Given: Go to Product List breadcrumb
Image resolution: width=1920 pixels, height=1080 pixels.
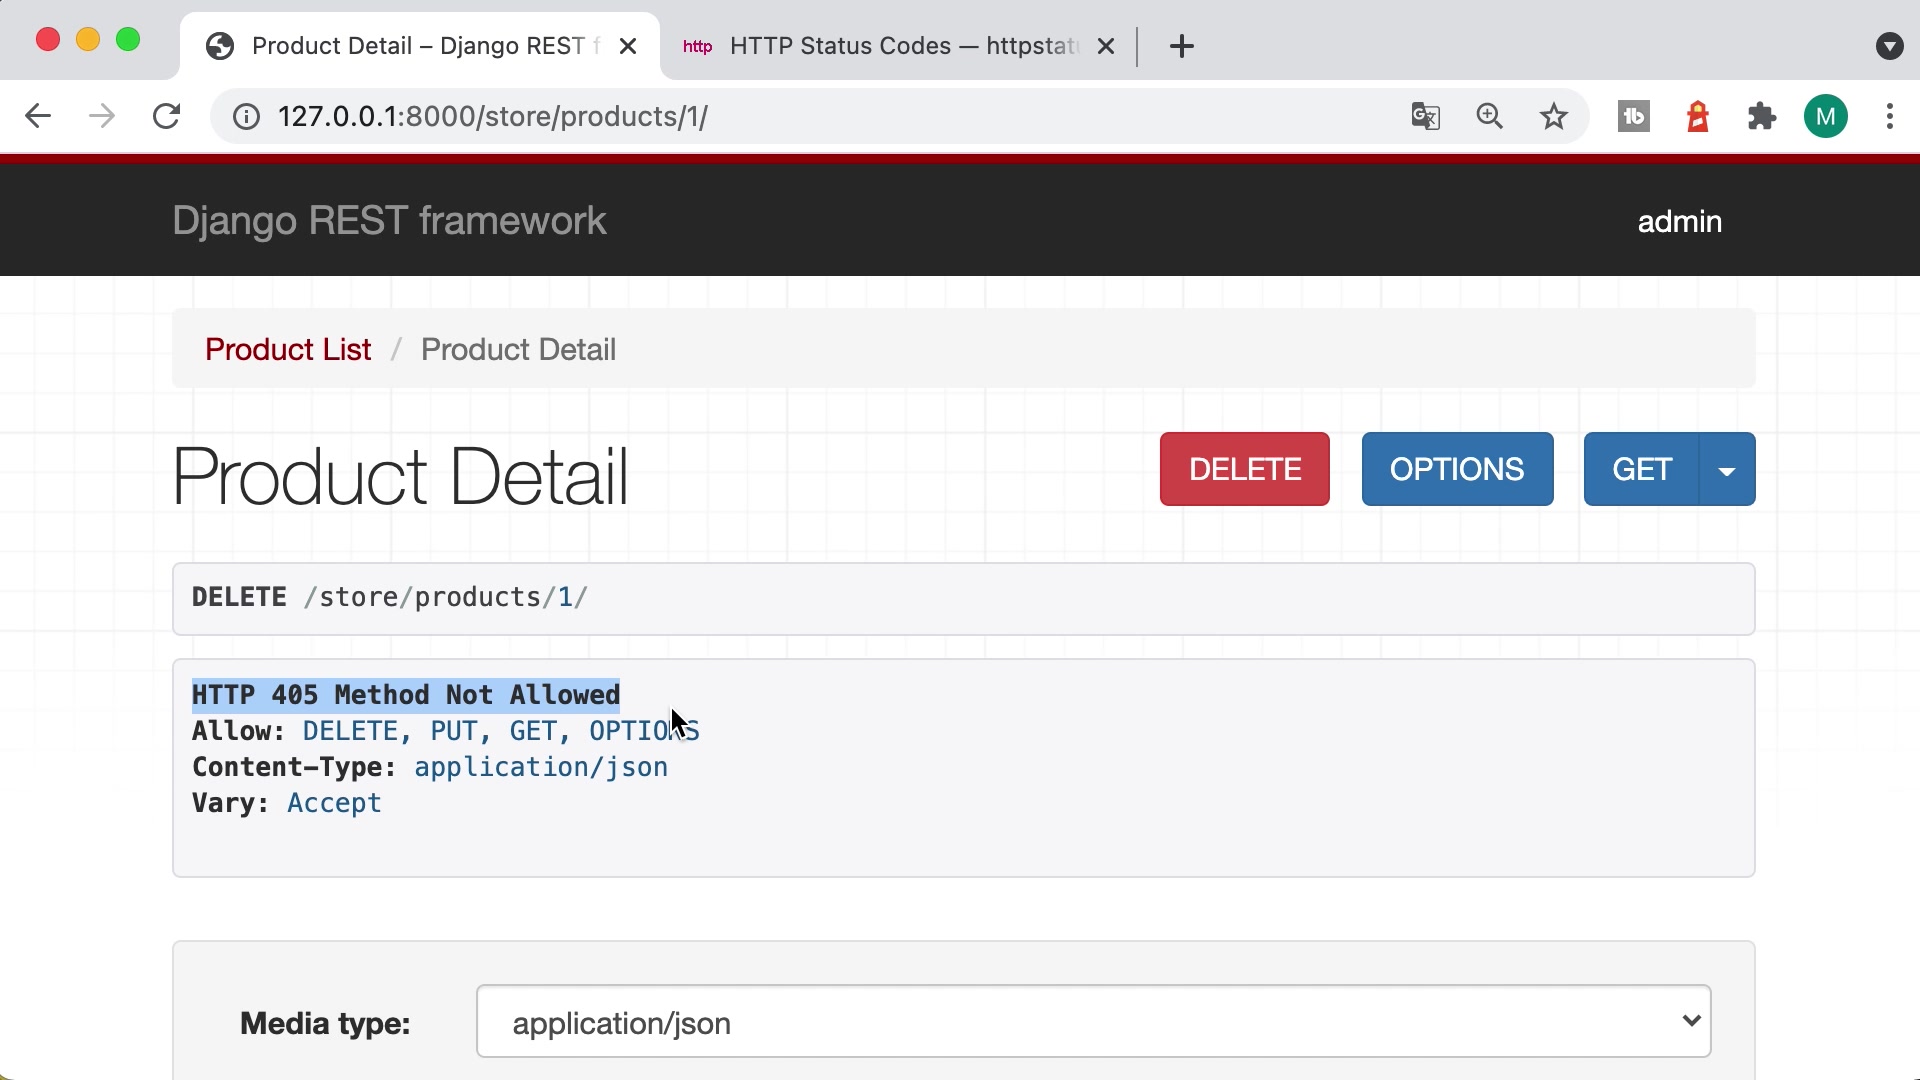Looking at the screenshot, I should [288, 349].
